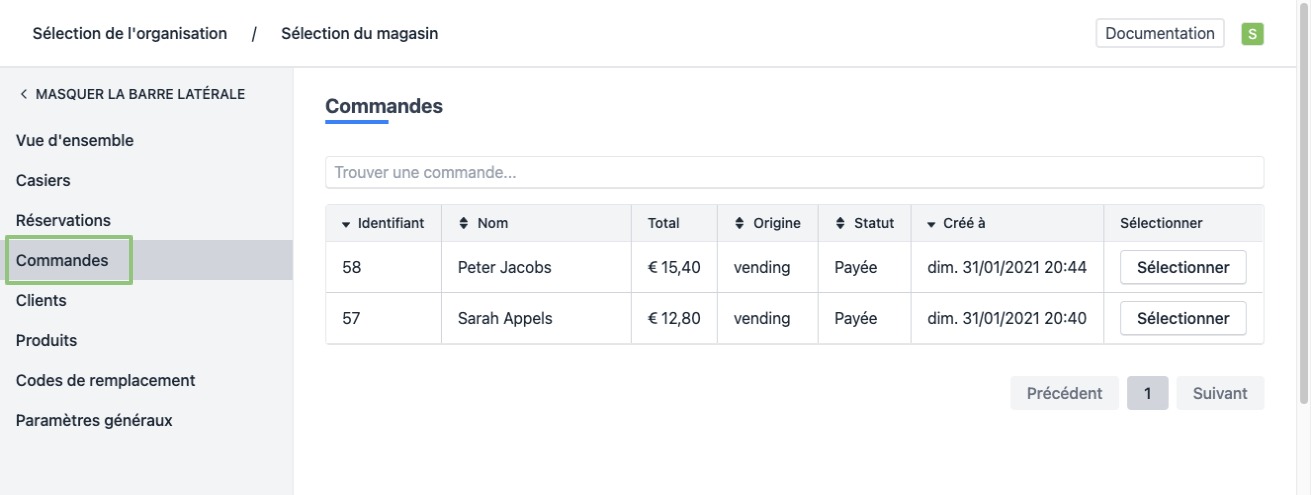Screen dimensions: 1311x495
Task: Open Sélection de l'organisation breadcrumb
Action: pyautogui.click(x=129, y=34)
